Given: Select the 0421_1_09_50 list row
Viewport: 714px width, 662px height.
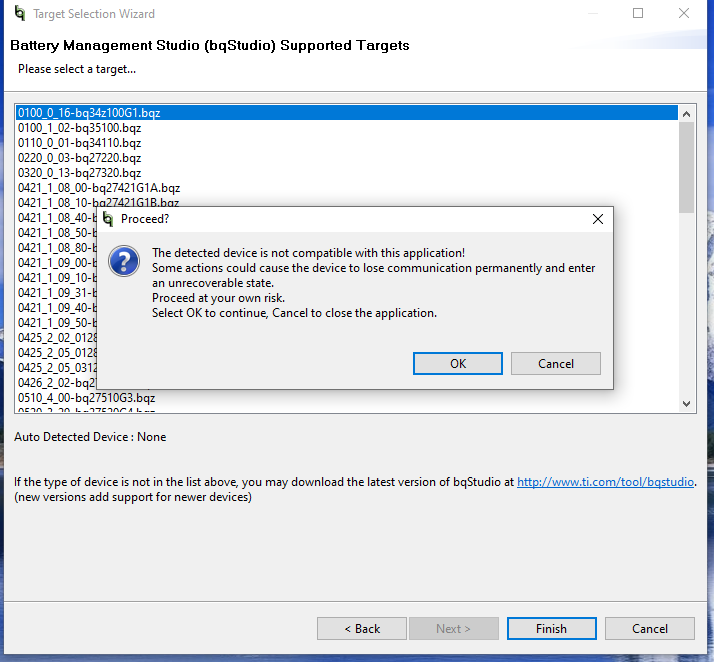Looking at the screenshot, I should [56, 323].
